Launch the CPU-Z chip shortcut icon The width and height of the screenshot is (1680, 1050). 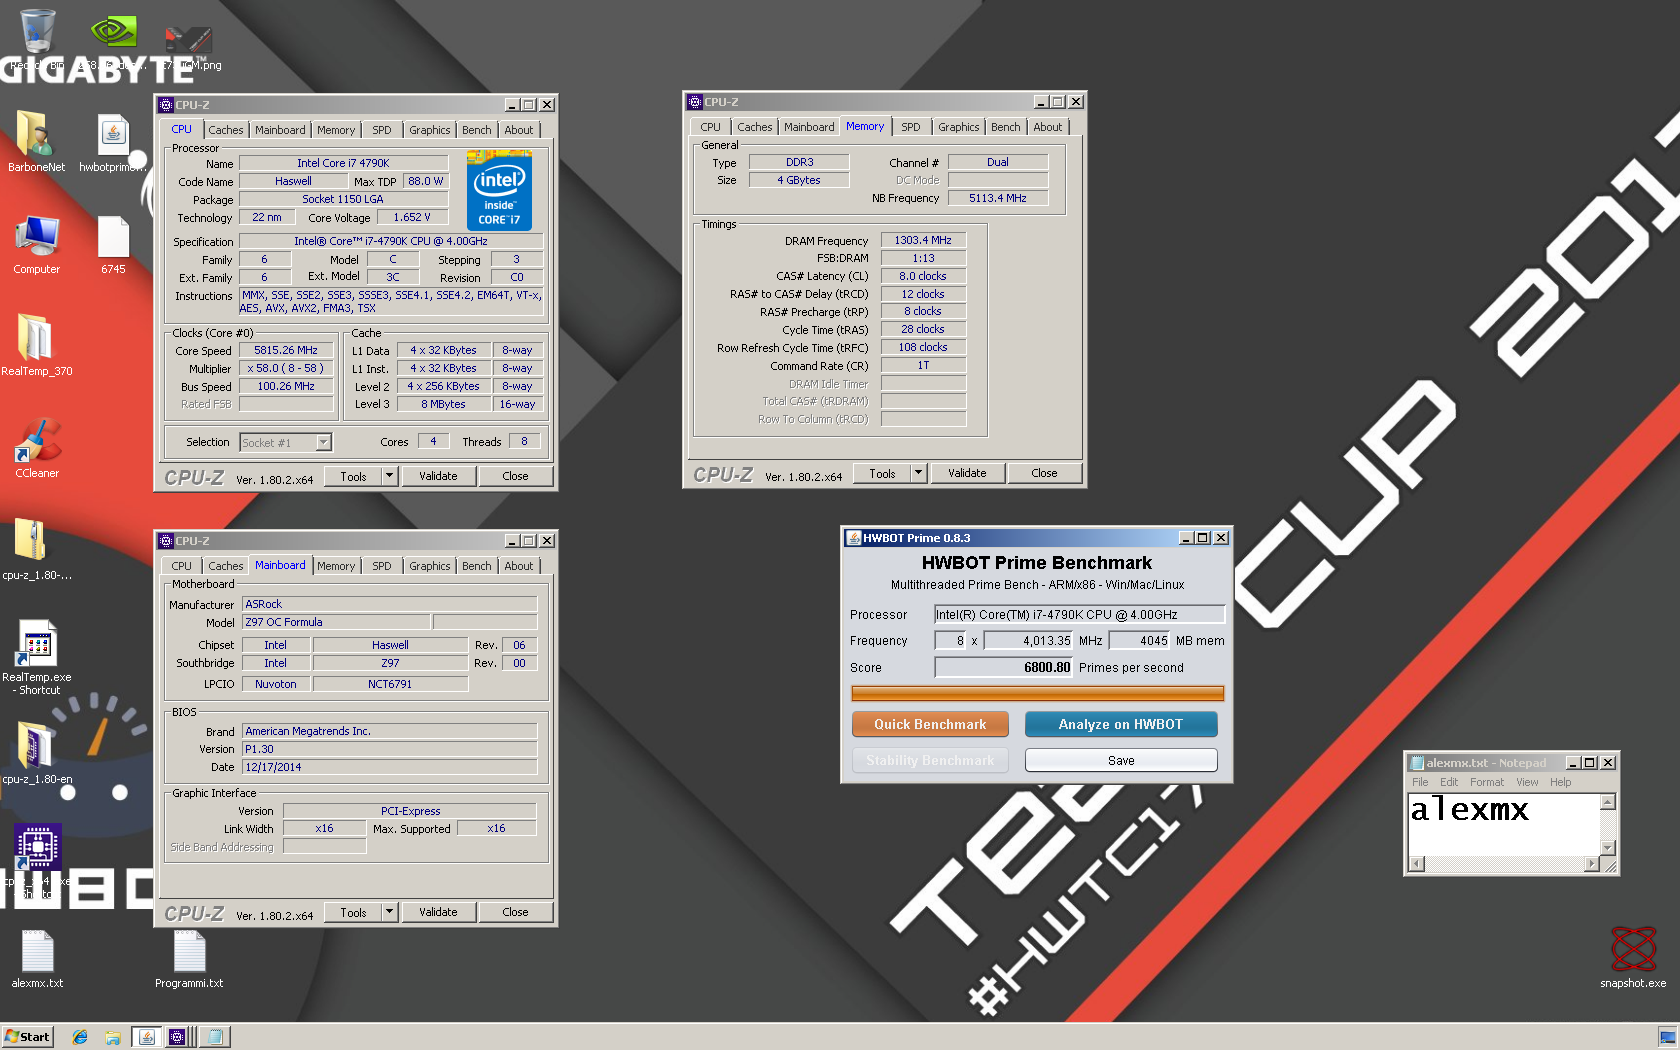pos(37,847)
